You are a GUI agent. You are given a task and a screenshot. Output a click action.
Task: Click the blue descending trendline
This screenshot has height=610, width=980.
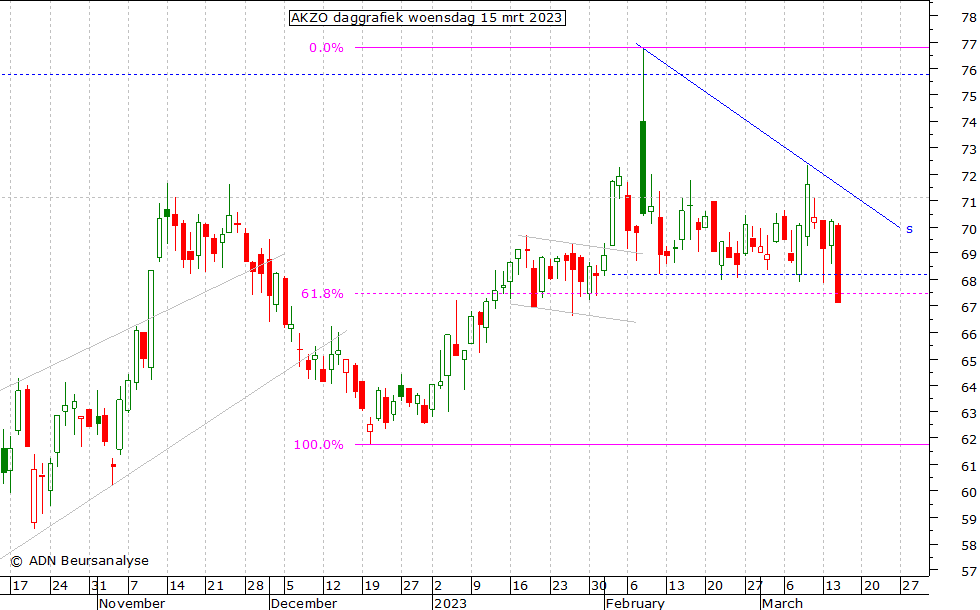pyautogui.click(x=768, y=136)
